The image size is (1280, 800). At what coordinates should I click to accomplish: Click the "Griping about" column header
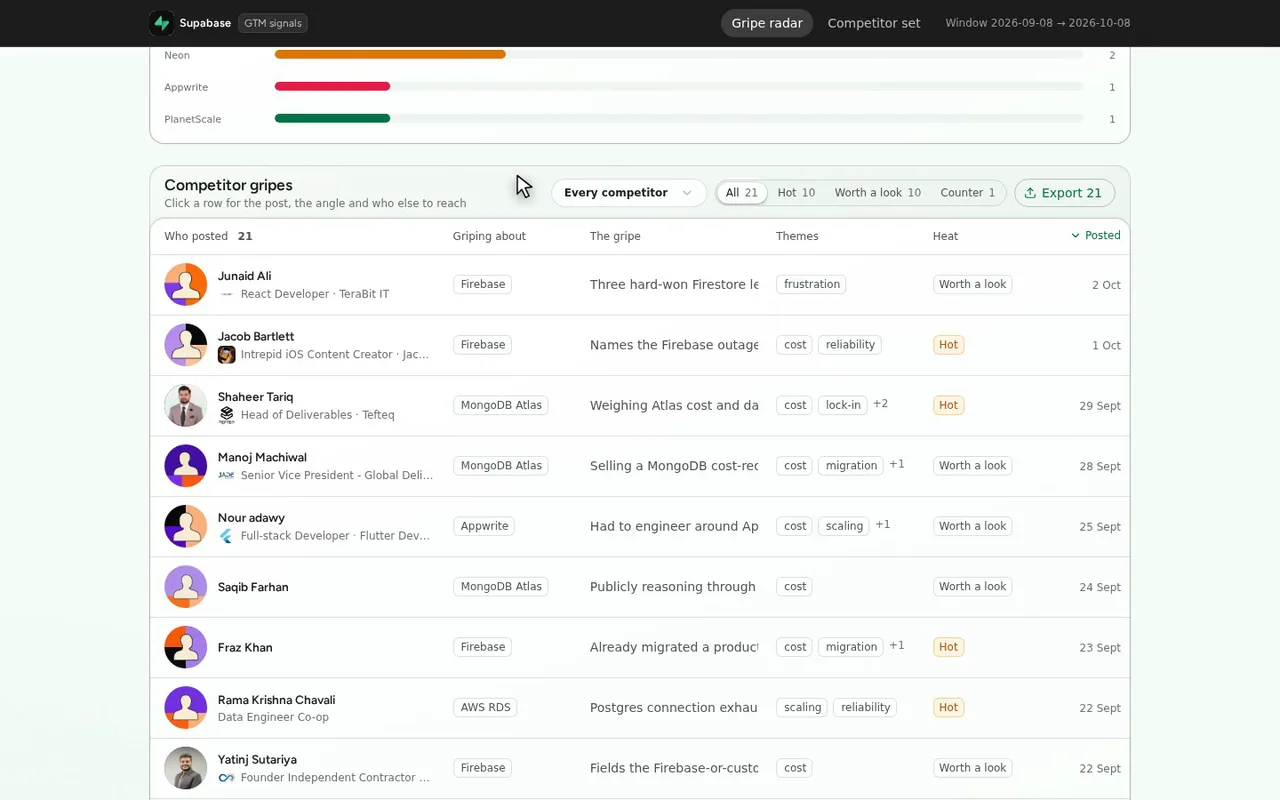(489, 236)
